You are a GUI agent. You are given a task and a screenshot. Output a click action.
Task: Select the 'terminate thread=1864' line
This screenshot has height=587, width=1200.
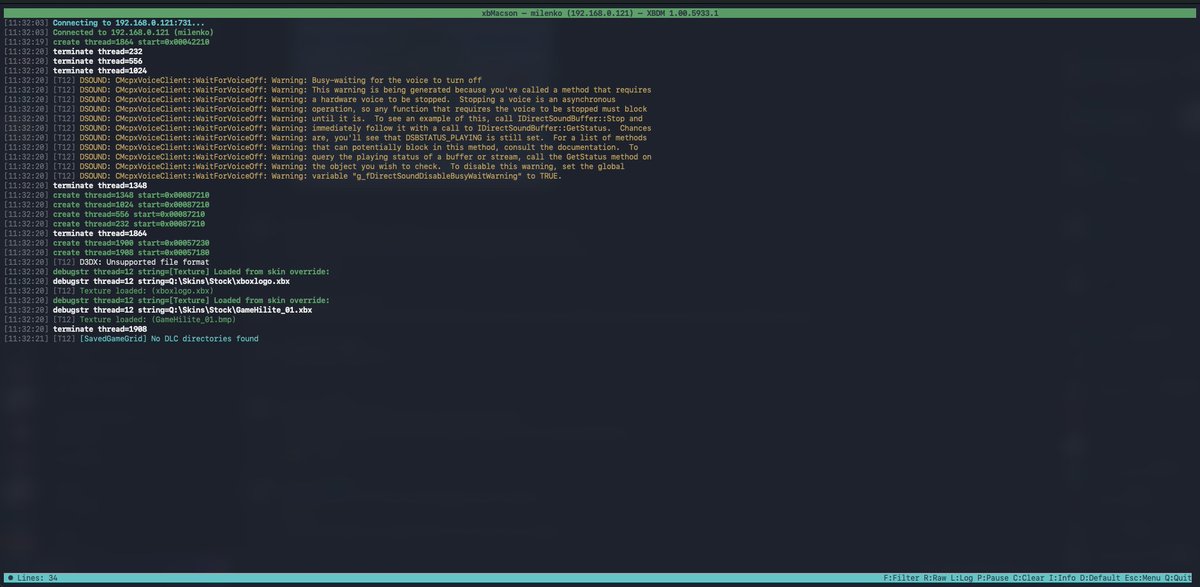click(101, 233)
